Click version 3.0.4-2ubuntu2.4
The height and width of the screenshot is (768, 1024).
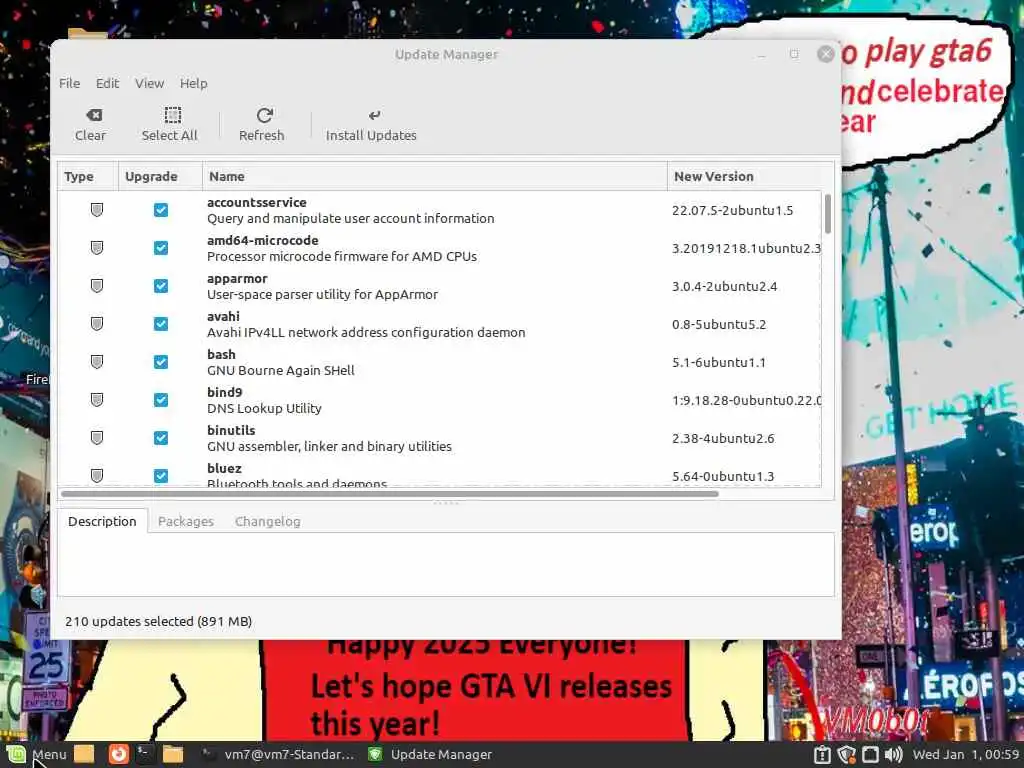click(724, 286)
